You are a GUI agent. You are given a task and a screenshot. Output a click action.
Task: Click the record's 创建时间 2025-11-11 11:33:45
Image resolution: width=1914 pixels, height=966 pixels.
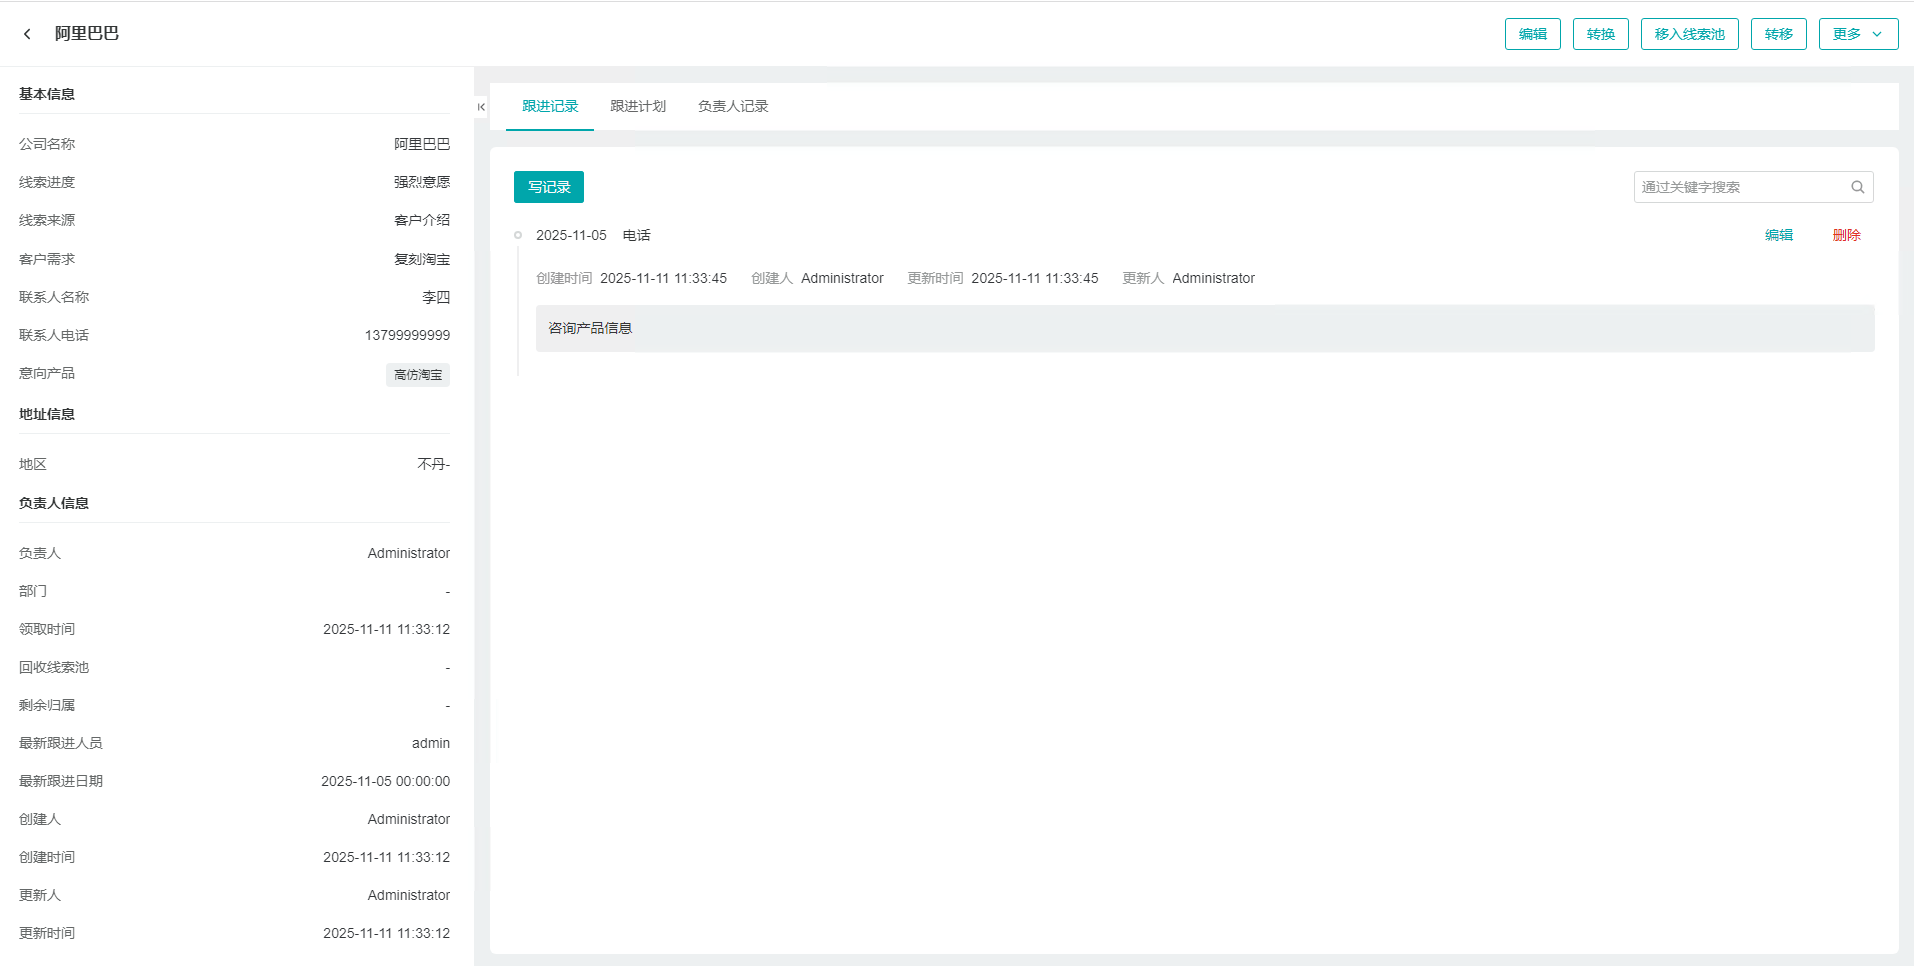click(x=663, y=278)
